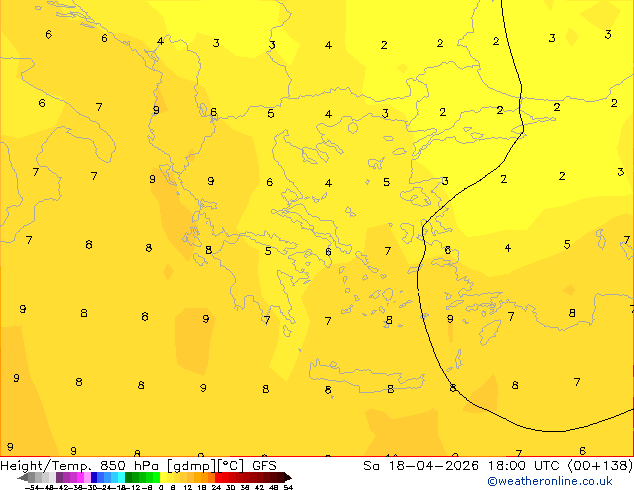Click the '(00+138)' forecast offset text
The image size is (634, 490).
click(600, 466)
